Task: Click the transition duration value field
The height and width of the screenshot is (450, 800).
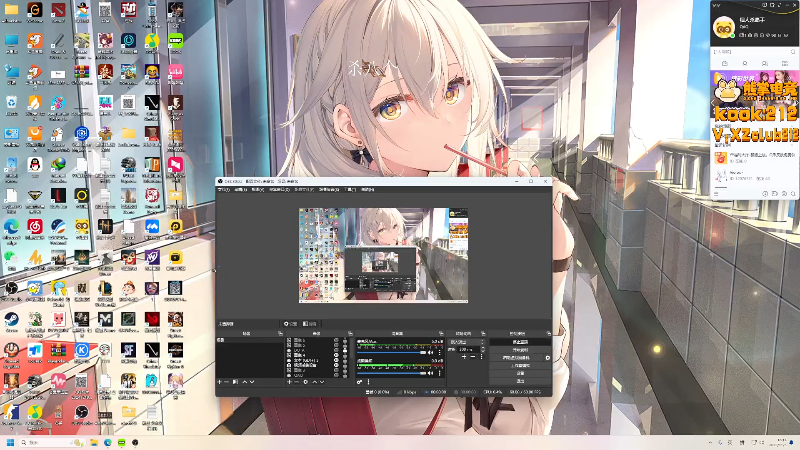Action: pyautogui.click(x=468, y=349)
